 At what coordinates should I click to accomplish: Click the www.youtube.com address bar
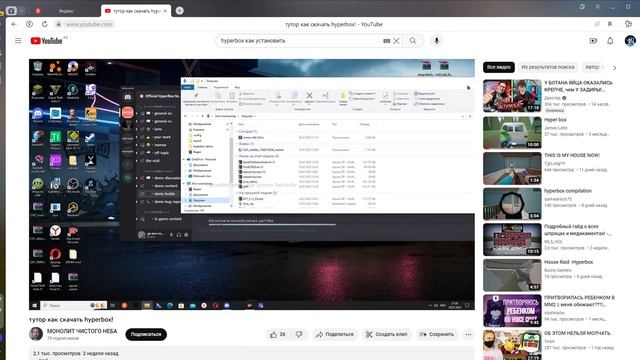(89, 24)
